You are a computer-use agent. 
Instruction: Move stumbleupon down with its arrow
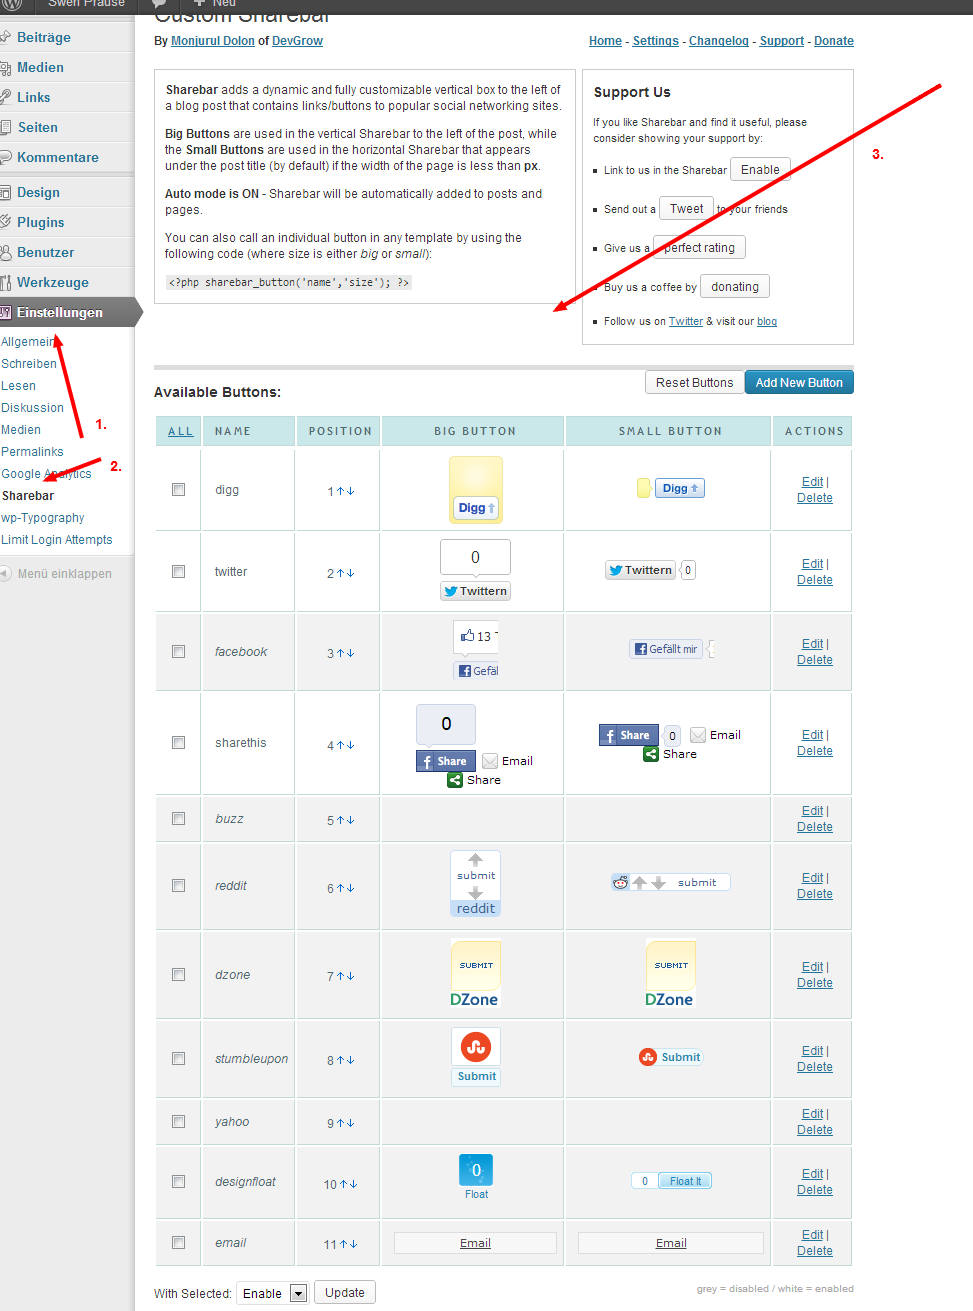(x=351, y=1060)
